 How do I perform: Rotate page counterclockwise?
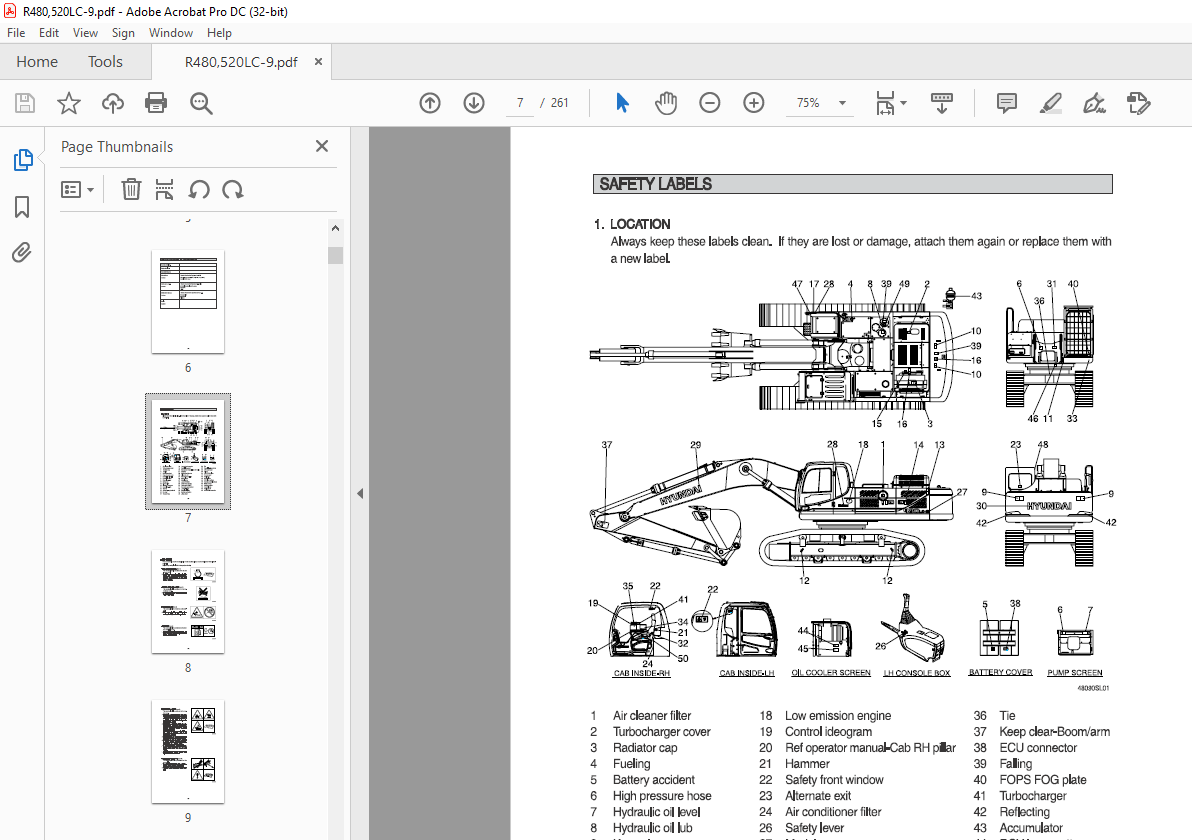click(199, 189)
